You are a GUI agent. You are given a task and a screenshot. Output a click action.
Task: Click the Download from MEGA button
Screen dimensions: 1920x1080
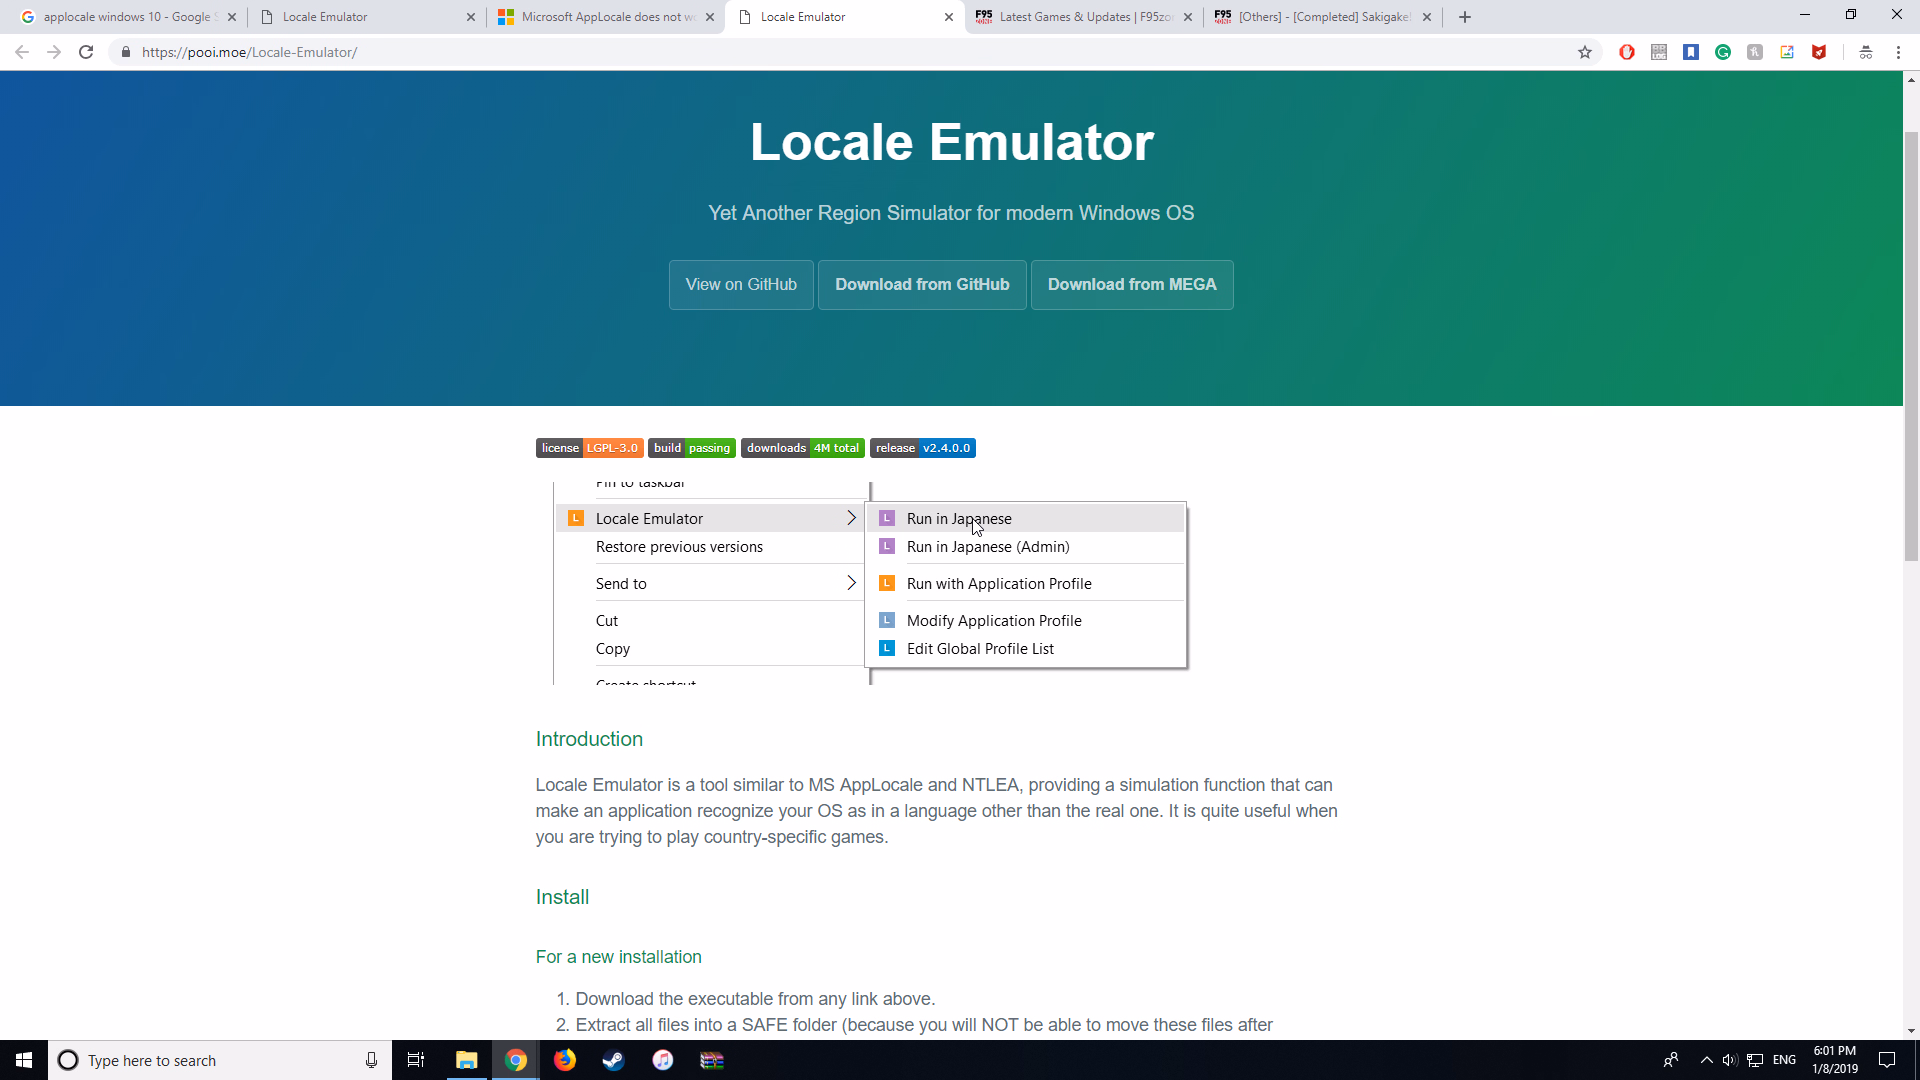click(x=1132, y=285)
